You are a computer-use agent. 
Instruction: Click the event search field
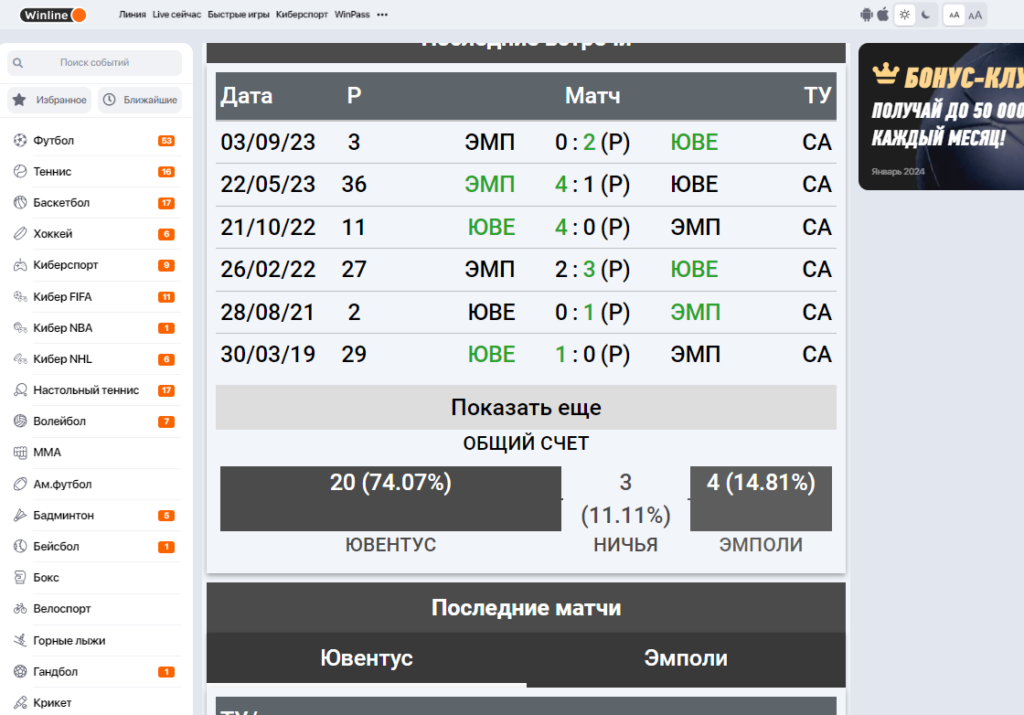[95, 63]
